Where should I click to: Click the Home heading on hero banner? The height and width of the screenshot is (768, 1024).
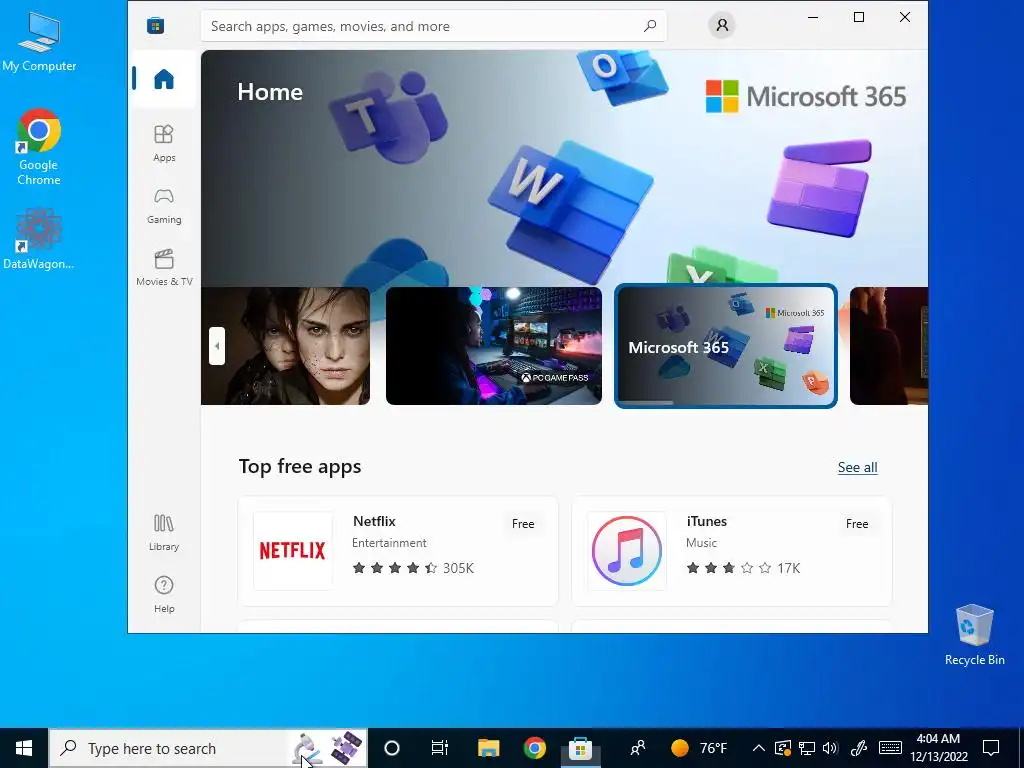[270, 92]
